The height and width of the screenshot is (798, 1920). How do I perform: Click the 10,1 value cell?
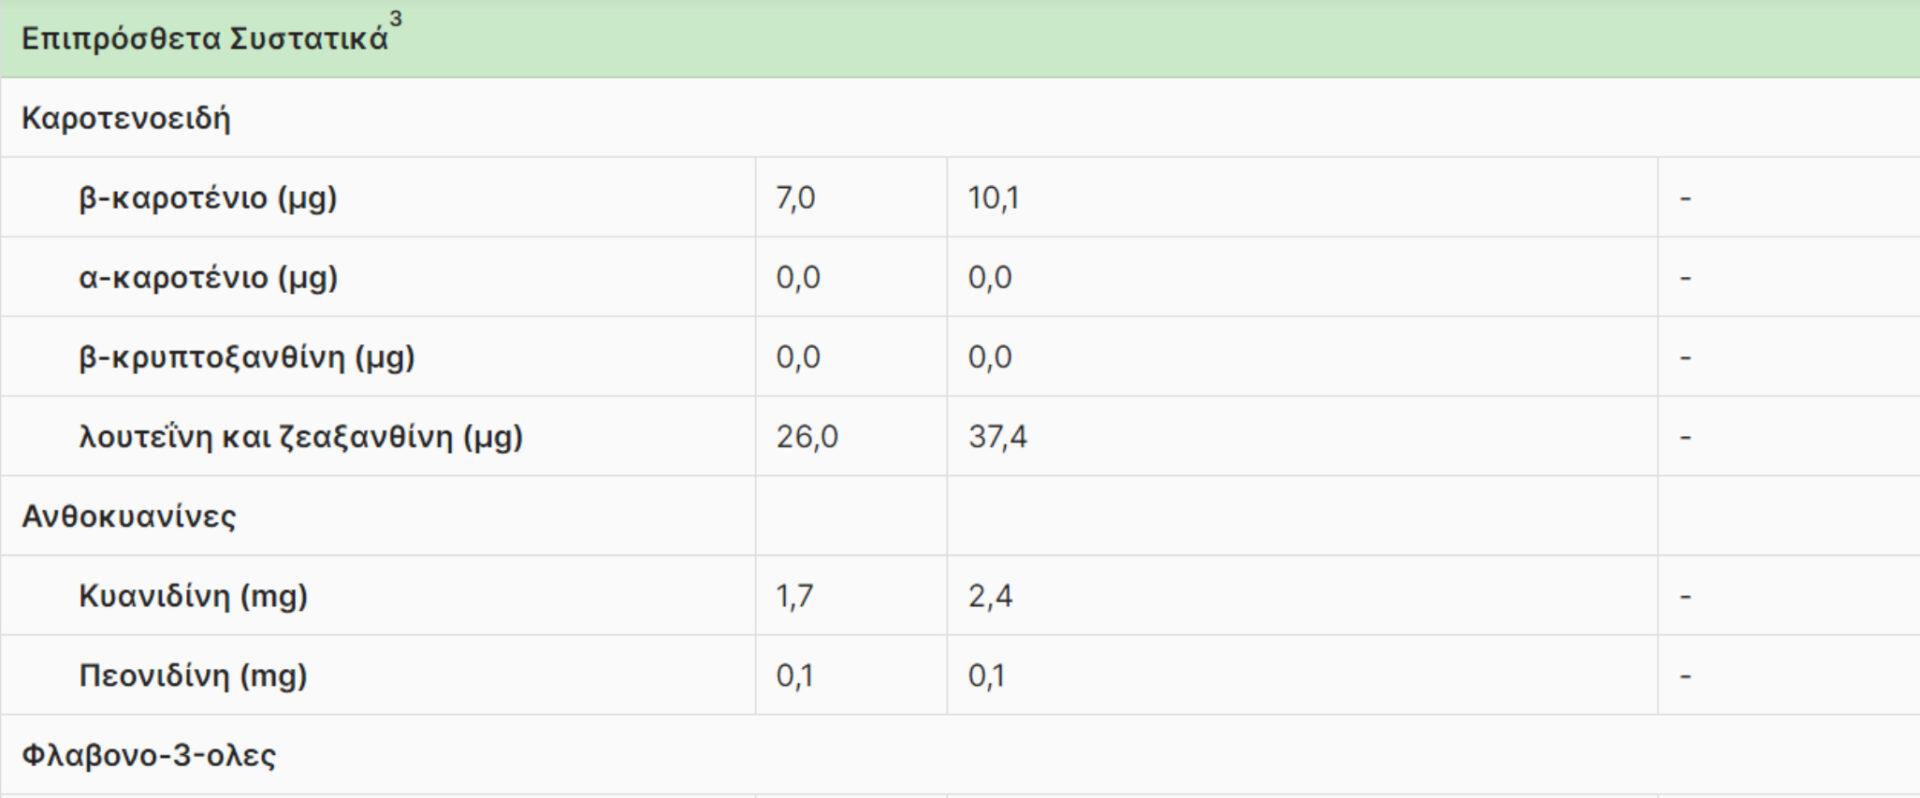993,198
